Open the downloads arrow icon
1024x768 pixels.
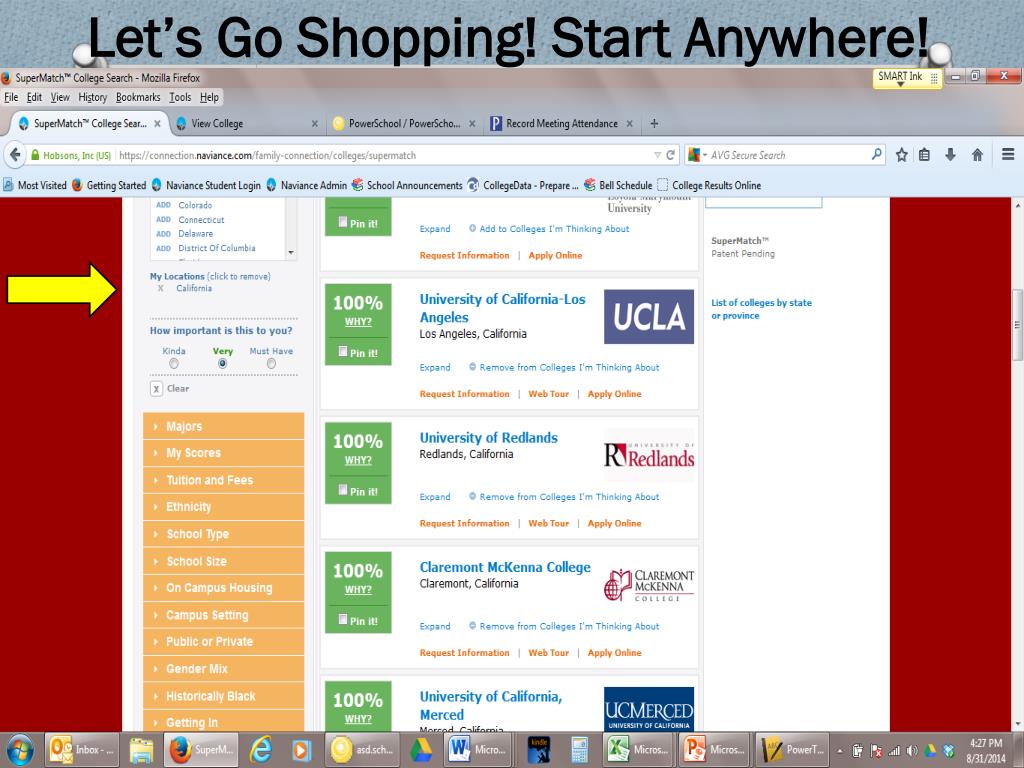coord(951,155)
